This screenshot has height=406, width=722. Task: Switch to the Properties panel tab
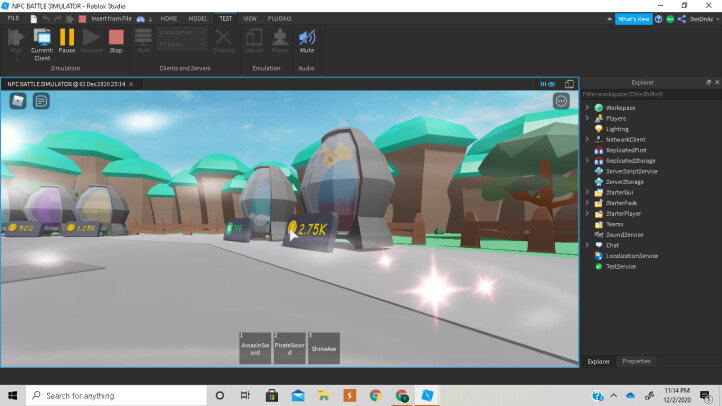(x=636, y=361)
